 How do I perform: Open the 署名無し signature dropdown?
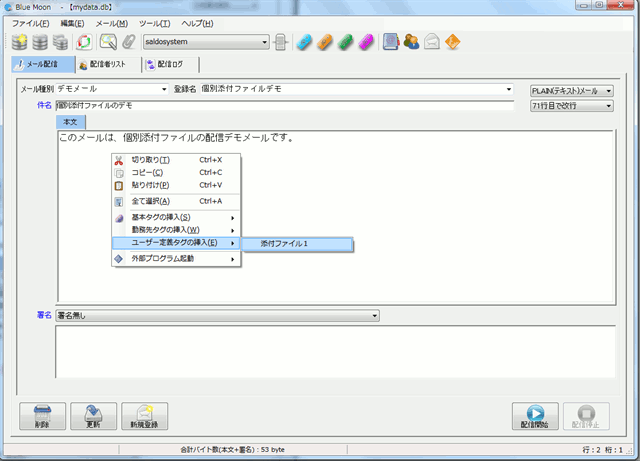pyautogui.click(x=374, y=316)
